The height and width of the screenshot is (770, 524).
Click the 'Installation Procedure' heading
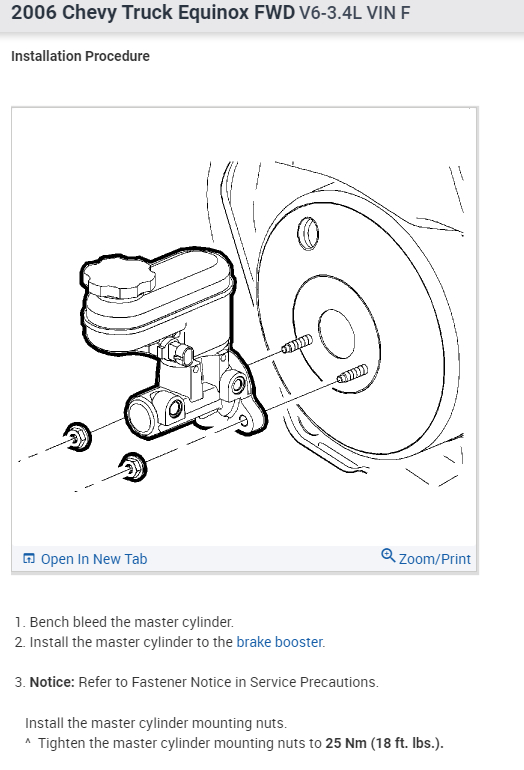81,56
